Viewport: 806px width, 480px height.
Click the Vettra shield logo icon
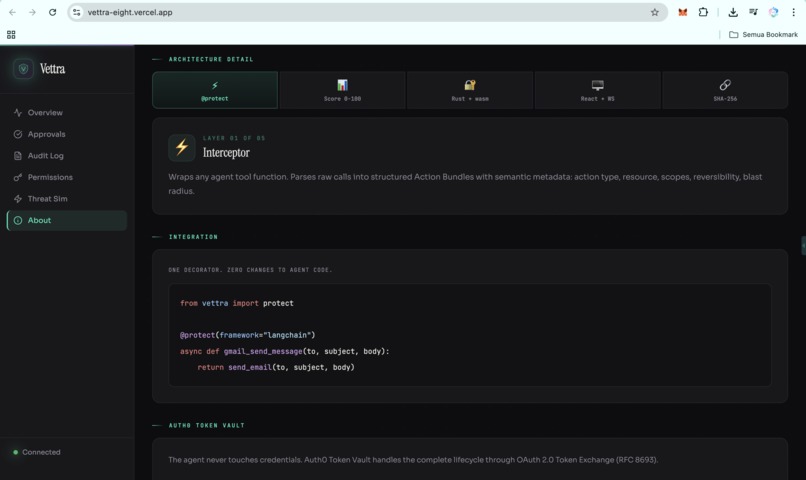tap(23, 68)
